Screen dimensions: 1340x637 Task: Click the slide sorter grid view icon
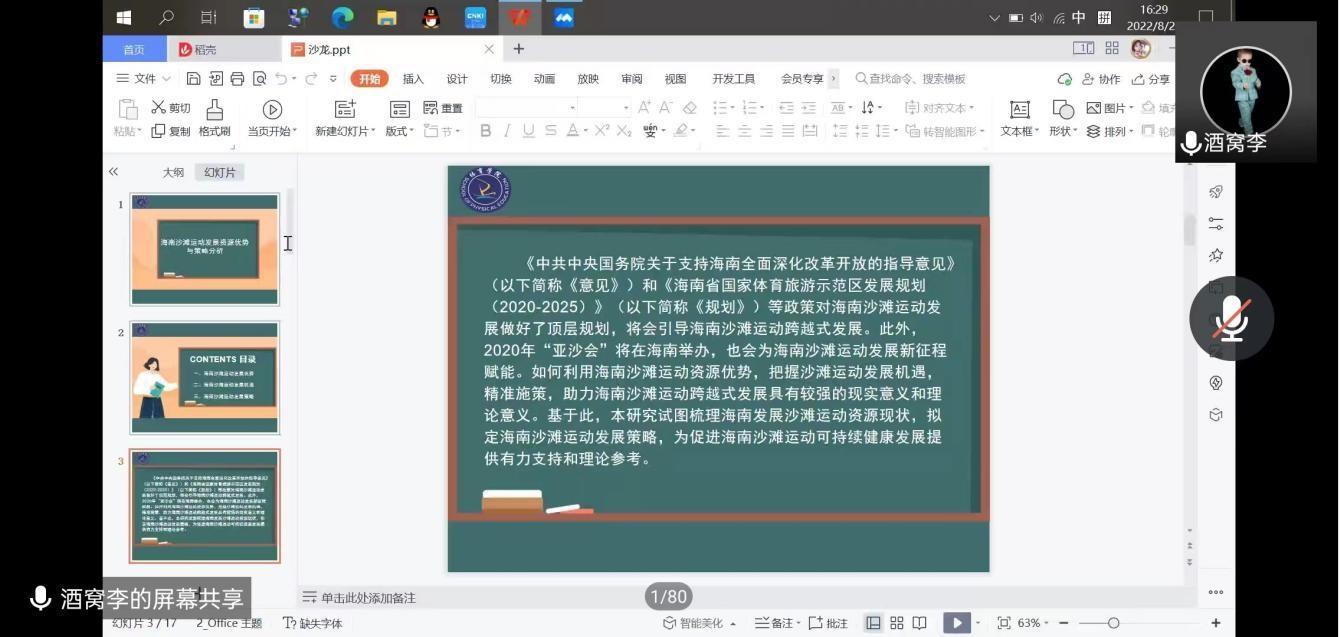(897, 623)
